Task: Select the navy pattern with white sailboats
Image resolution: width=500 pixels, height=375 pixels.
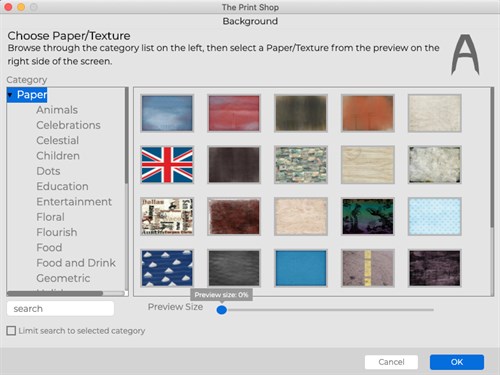Action: tap(167, 268)
